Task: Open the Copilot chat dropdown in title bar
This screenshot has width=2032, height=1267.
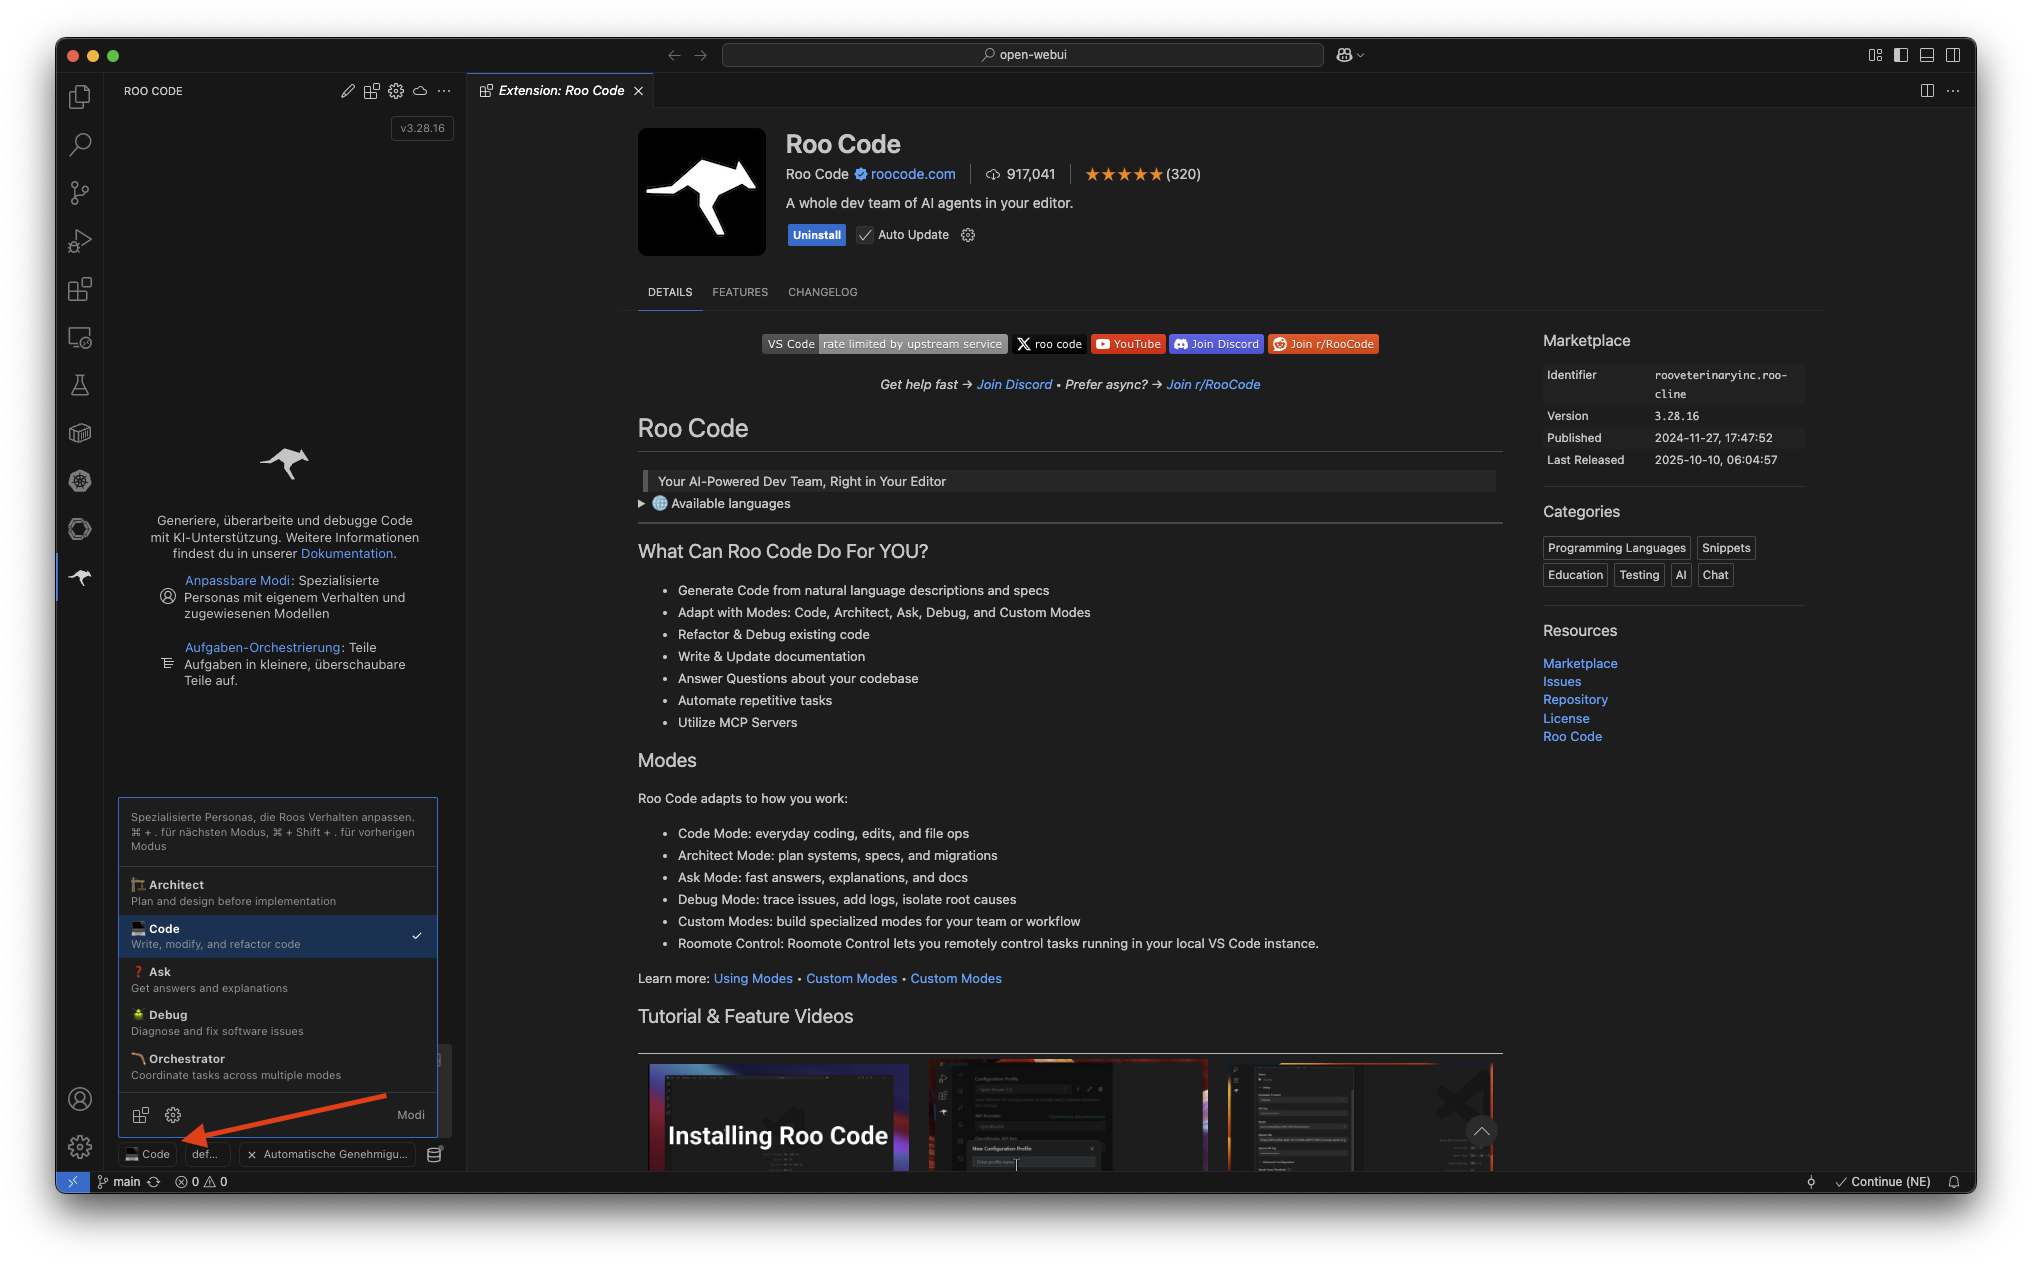Action: pyautogui.click(x=1350, y=55)
